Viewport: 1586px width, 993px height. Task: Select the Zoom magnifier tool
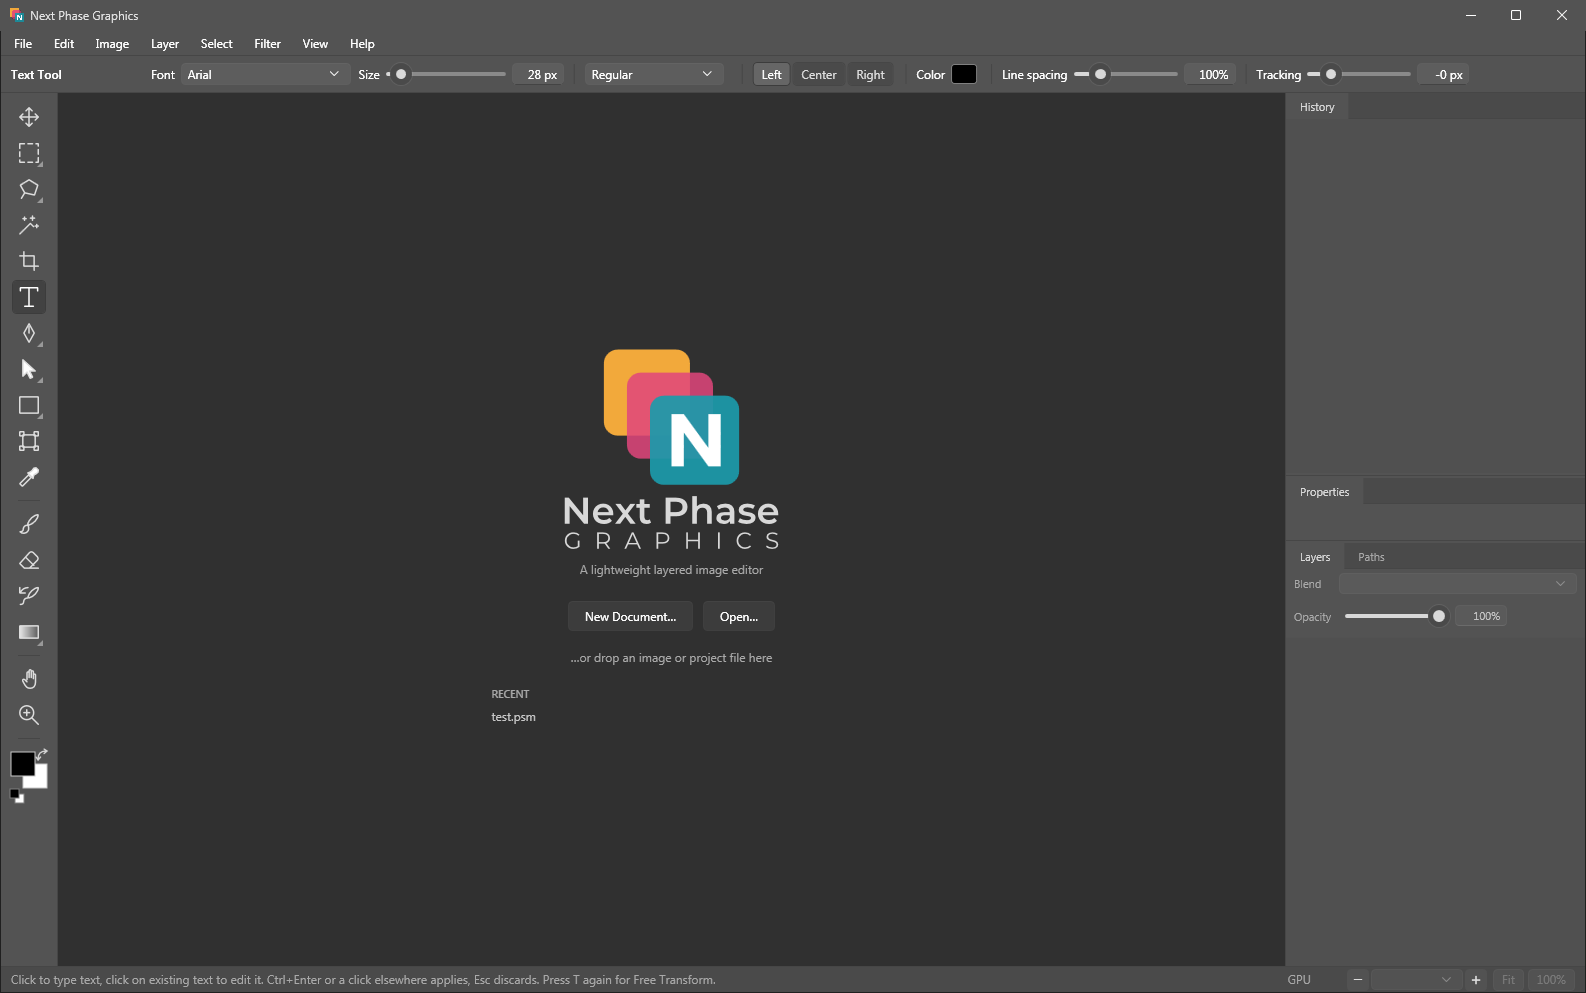pos(29,715)
